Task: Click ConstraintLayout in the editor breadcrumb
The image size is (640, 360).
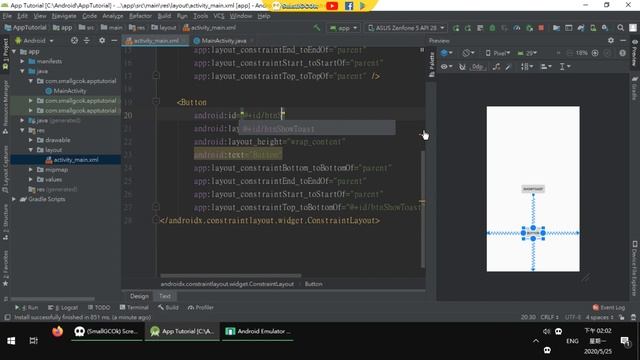Action: (x=227, y=284)
